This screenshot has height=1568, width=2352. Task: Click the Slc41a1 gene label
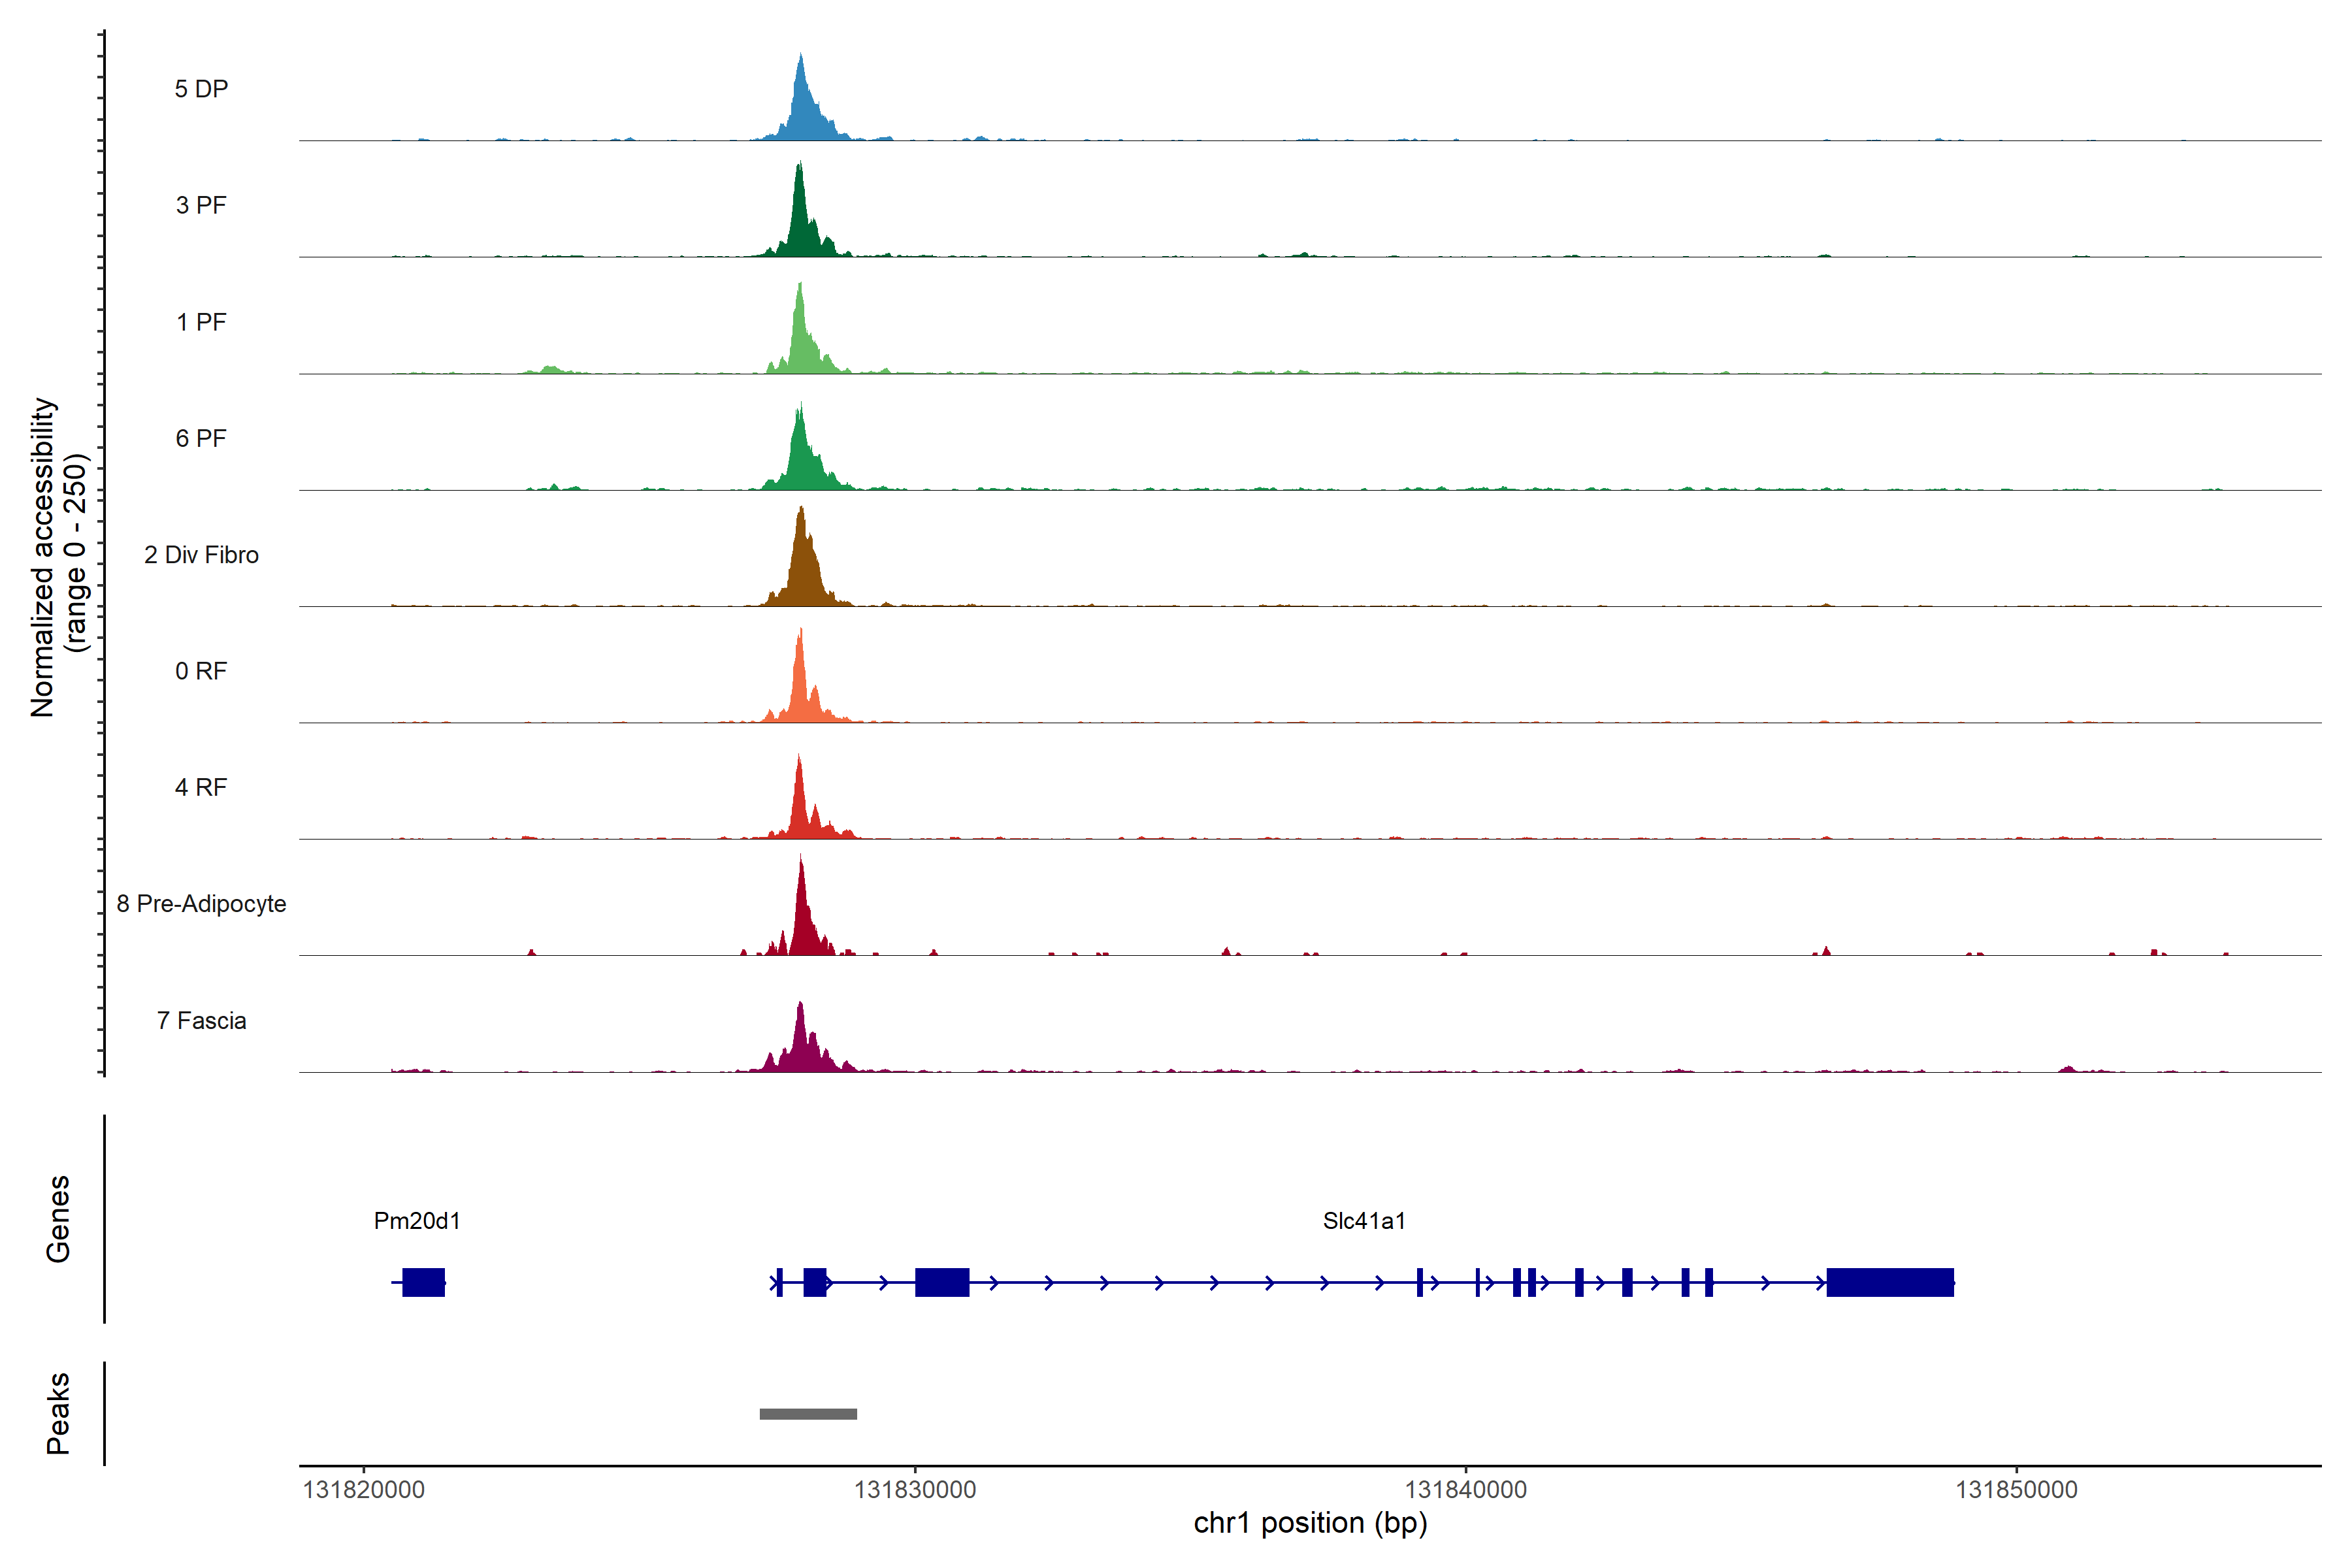point(1364,1221)
